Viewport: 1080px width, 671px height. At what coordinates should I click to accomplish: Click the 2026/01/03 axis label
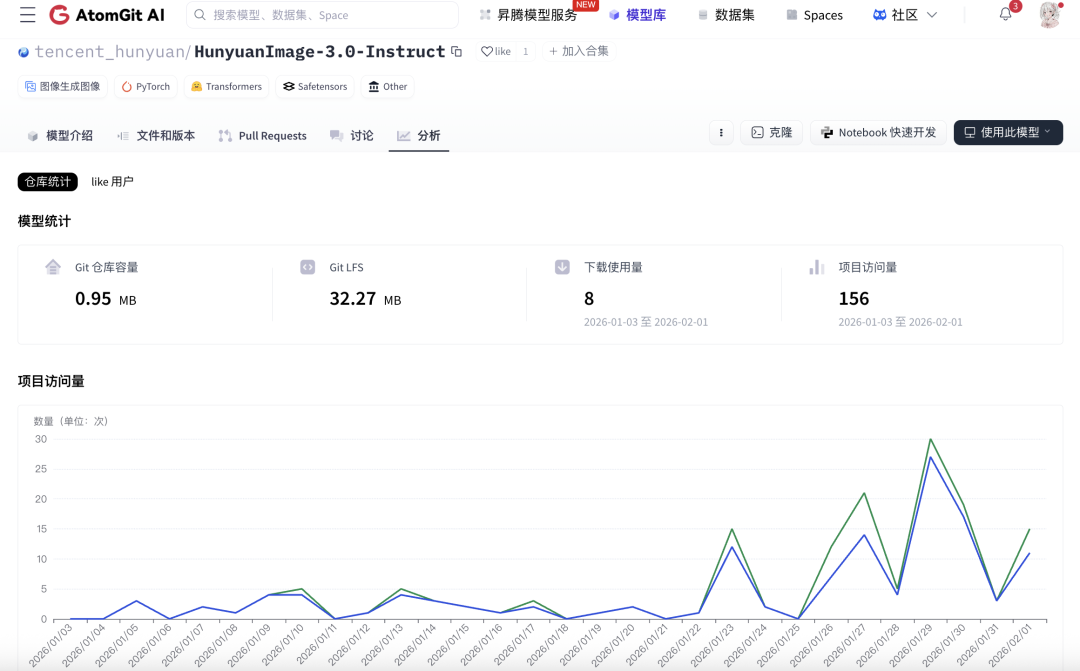(51, 645)
